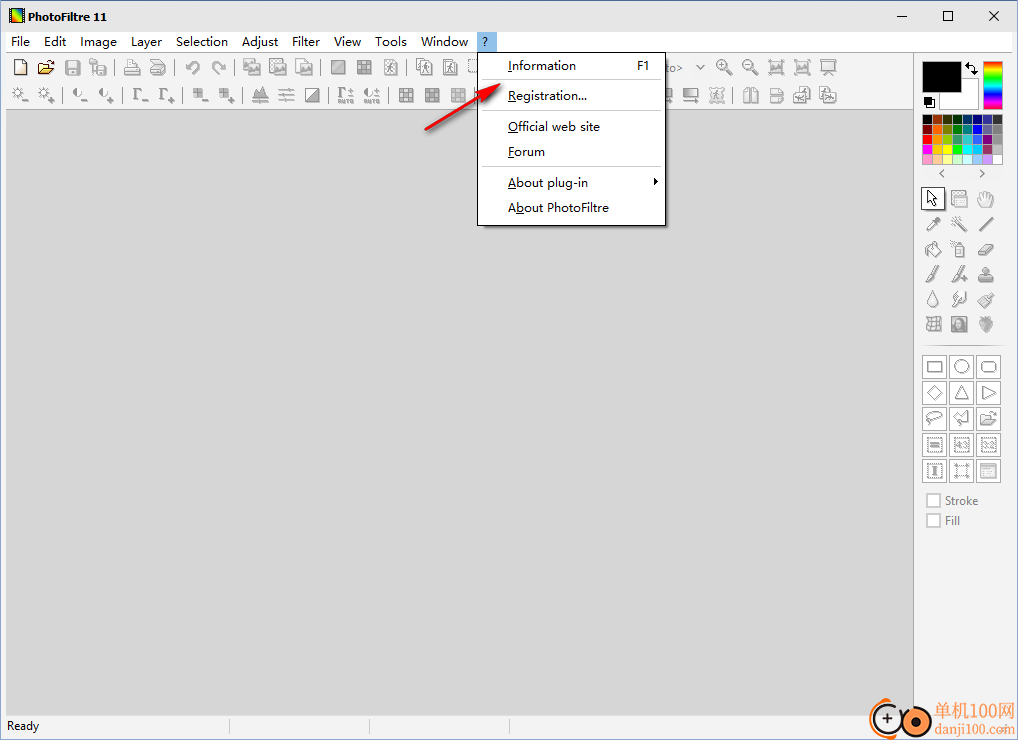Open a file with the folder icon
The width and height of the screenshot is (1018, 740).
pyautogui.click(x=46, y=68)
